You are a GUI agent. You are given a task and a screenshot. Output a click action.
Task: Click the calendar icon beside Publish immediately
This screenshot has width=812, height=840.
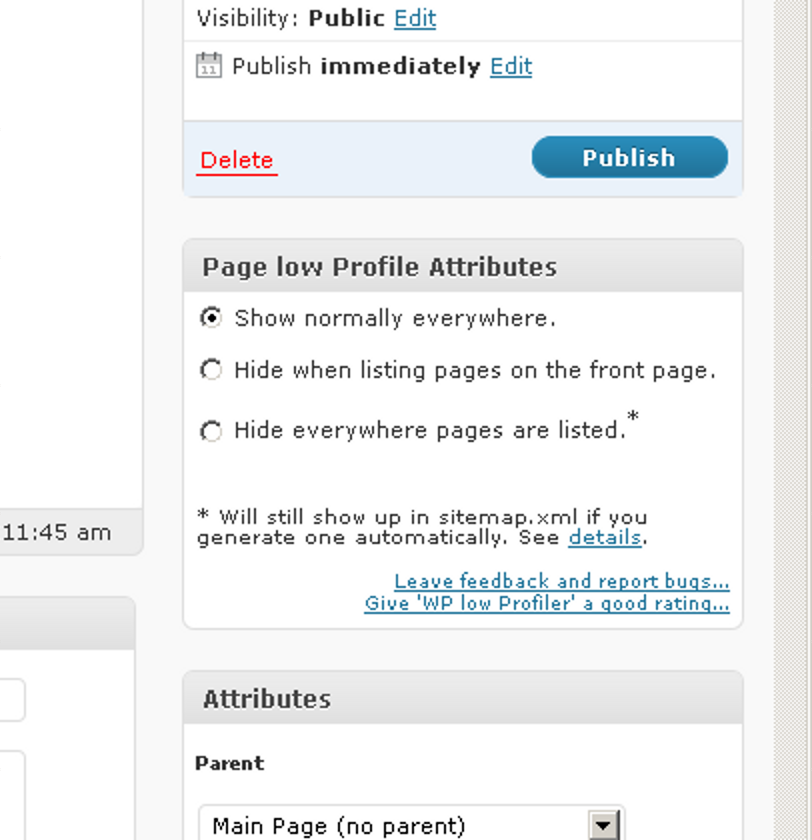tap(208, 65)
